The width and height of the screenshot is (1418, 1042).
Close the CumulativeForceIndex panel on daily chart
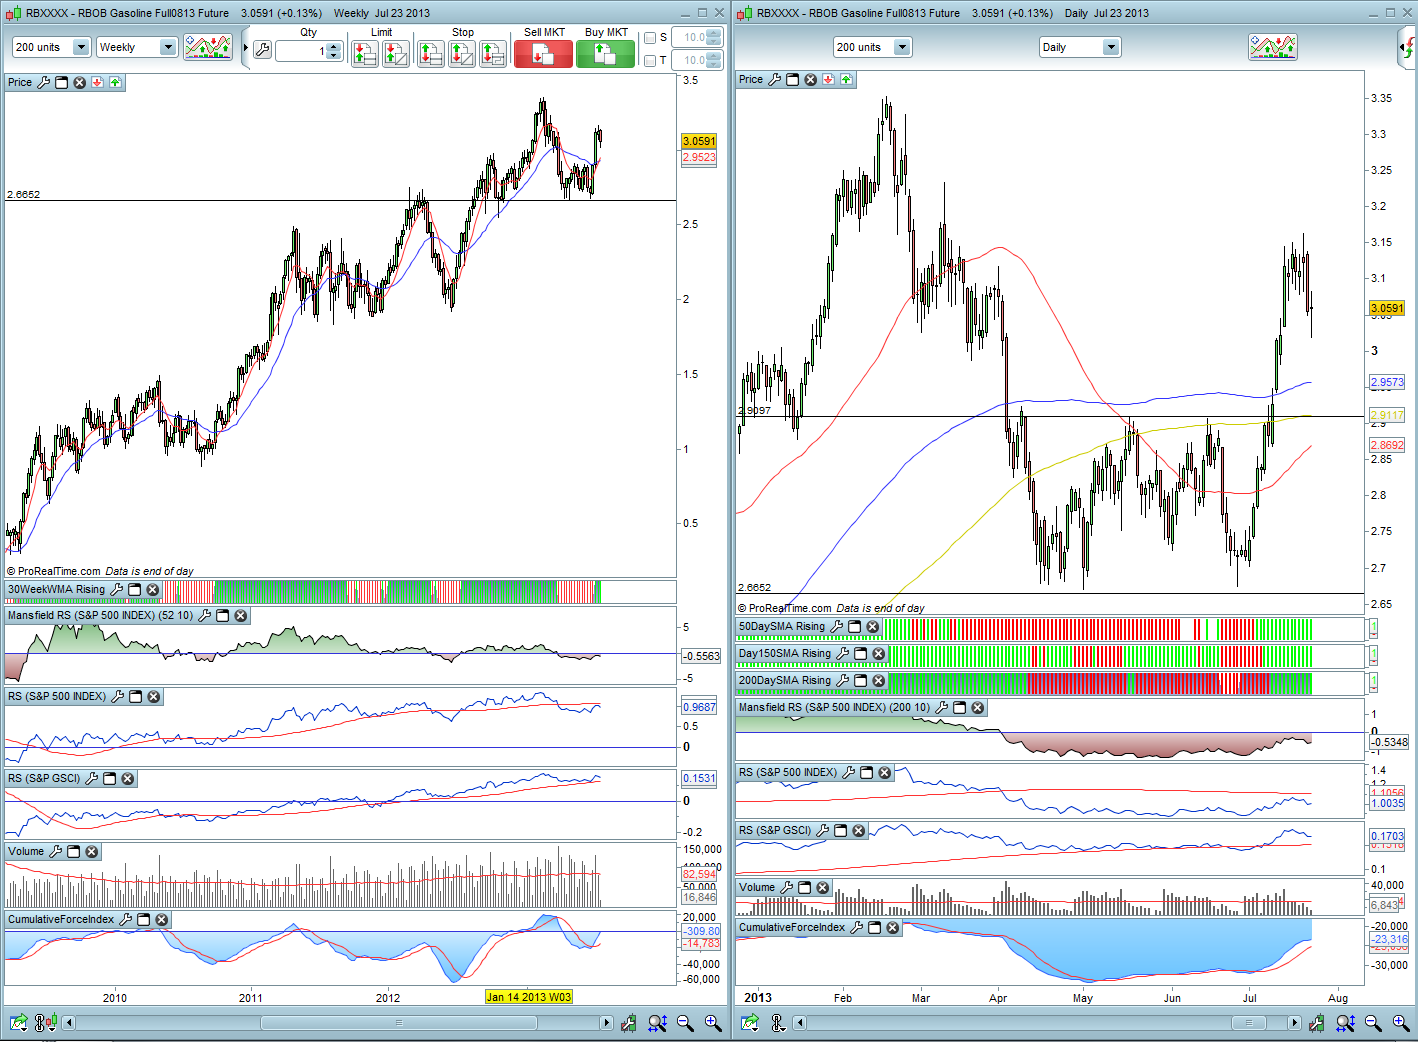click(x=893, y=928)
